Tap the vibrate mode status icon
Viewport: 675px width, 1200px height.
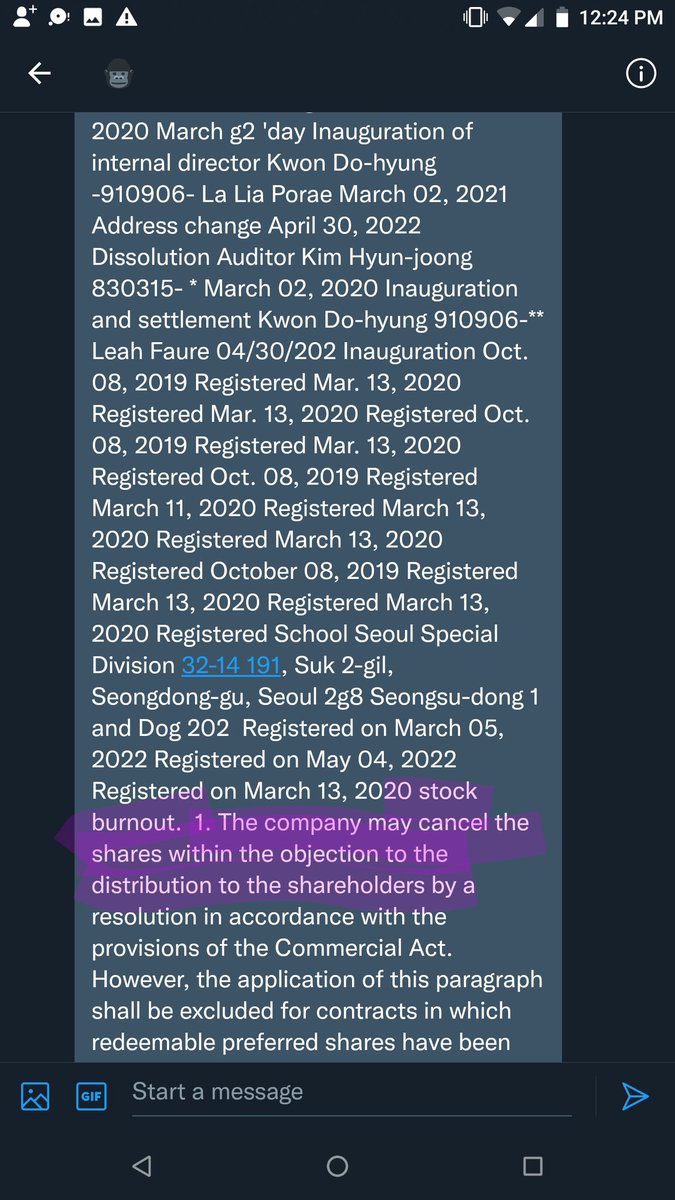(x=473, y=17)
